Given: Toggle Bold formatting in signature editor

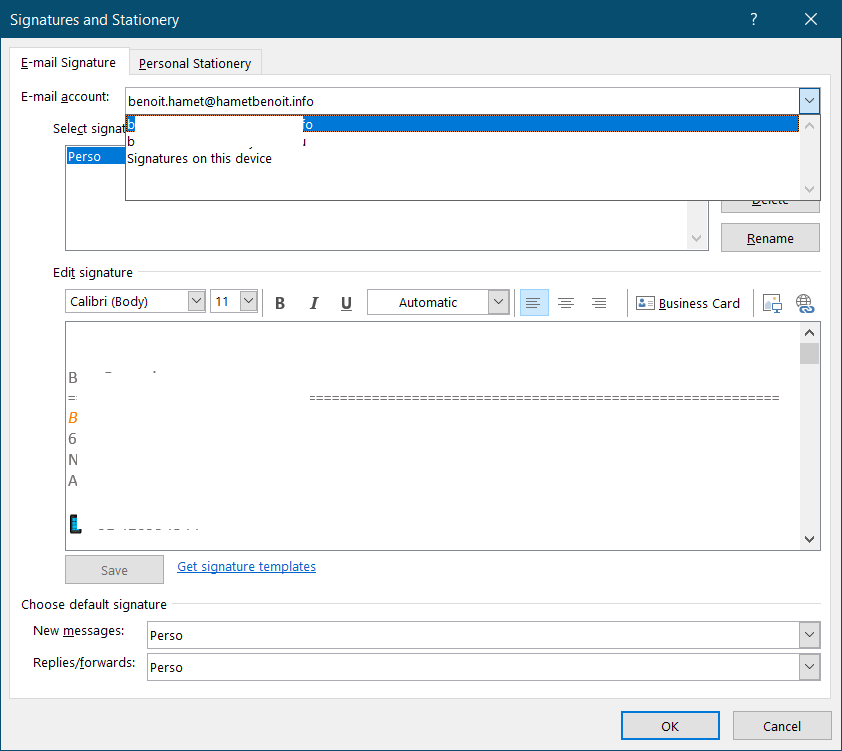Looking at the screenshot, I should click(280, 303).
